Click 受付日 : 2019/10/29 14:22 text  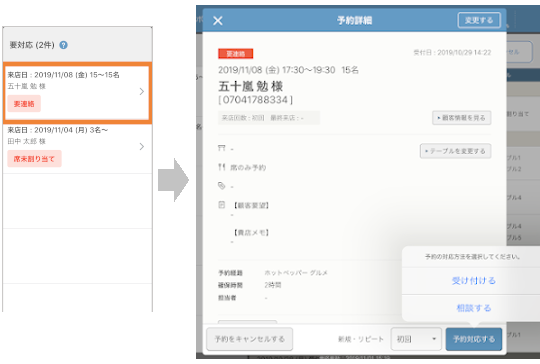[452, 53]
